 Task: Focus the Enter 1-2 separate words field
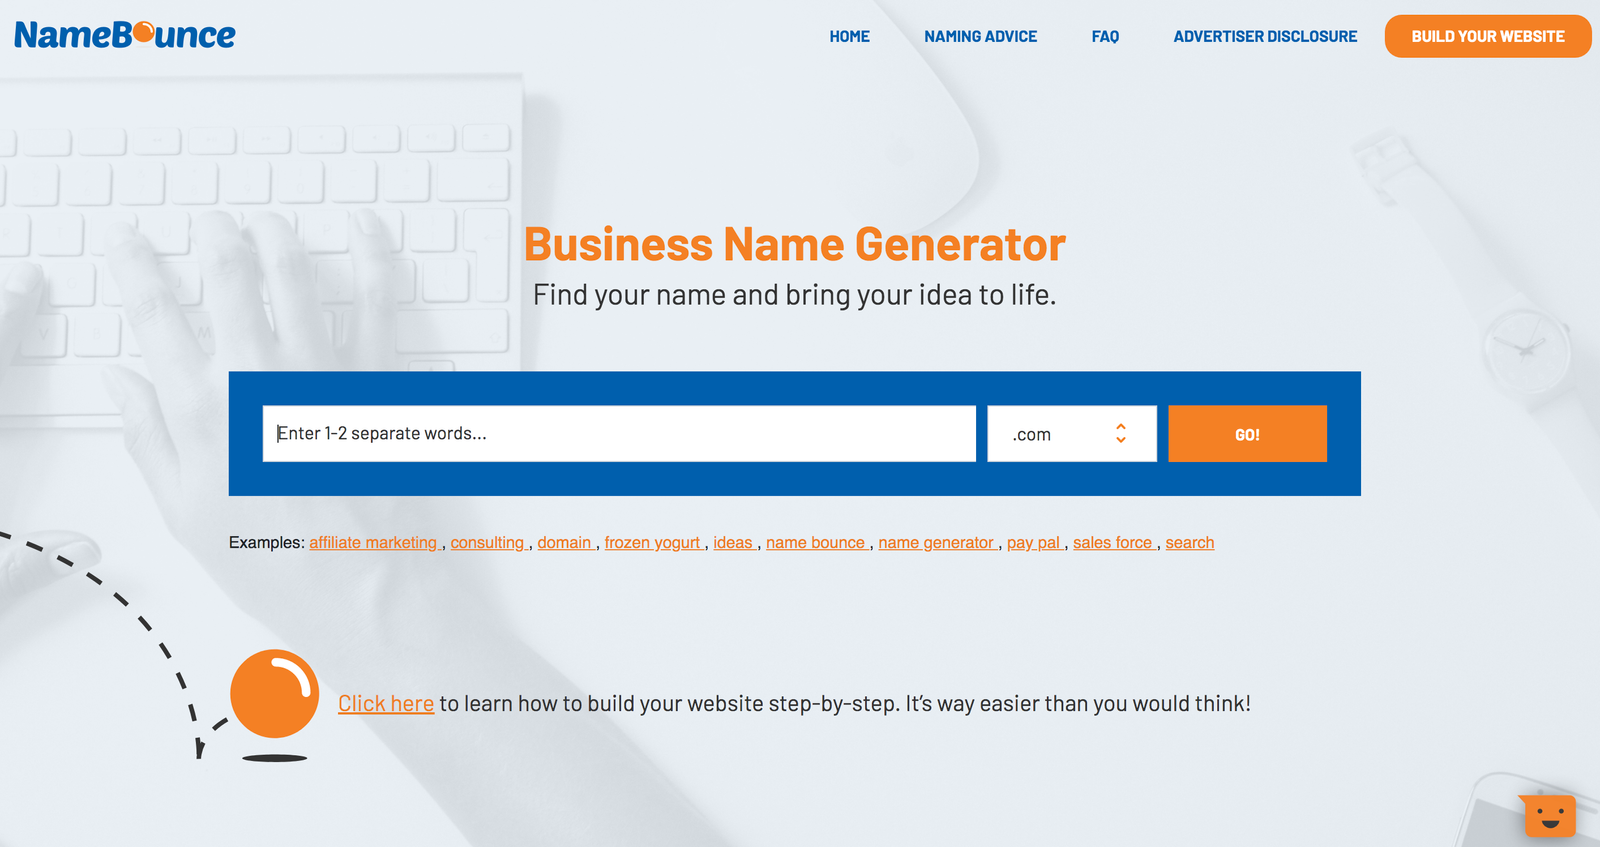(618, 434)
